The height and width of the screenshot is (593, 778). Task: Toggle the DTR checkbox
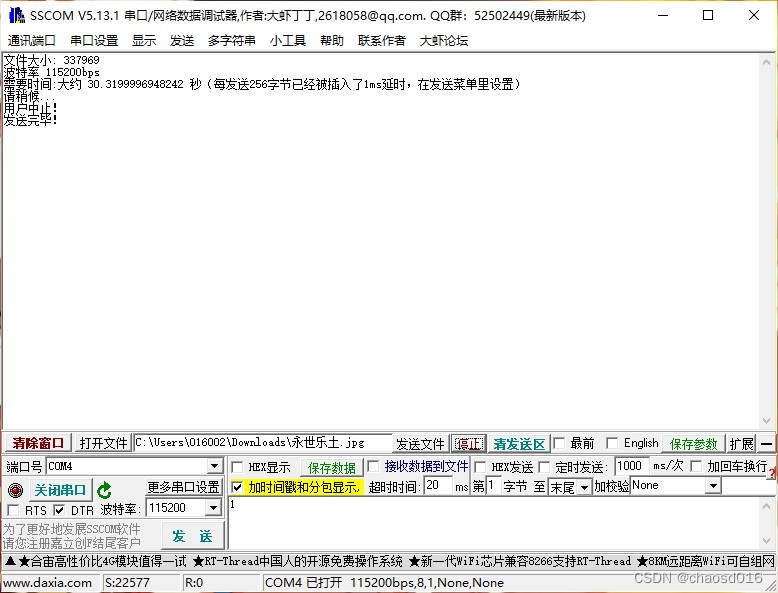(59, 510)
